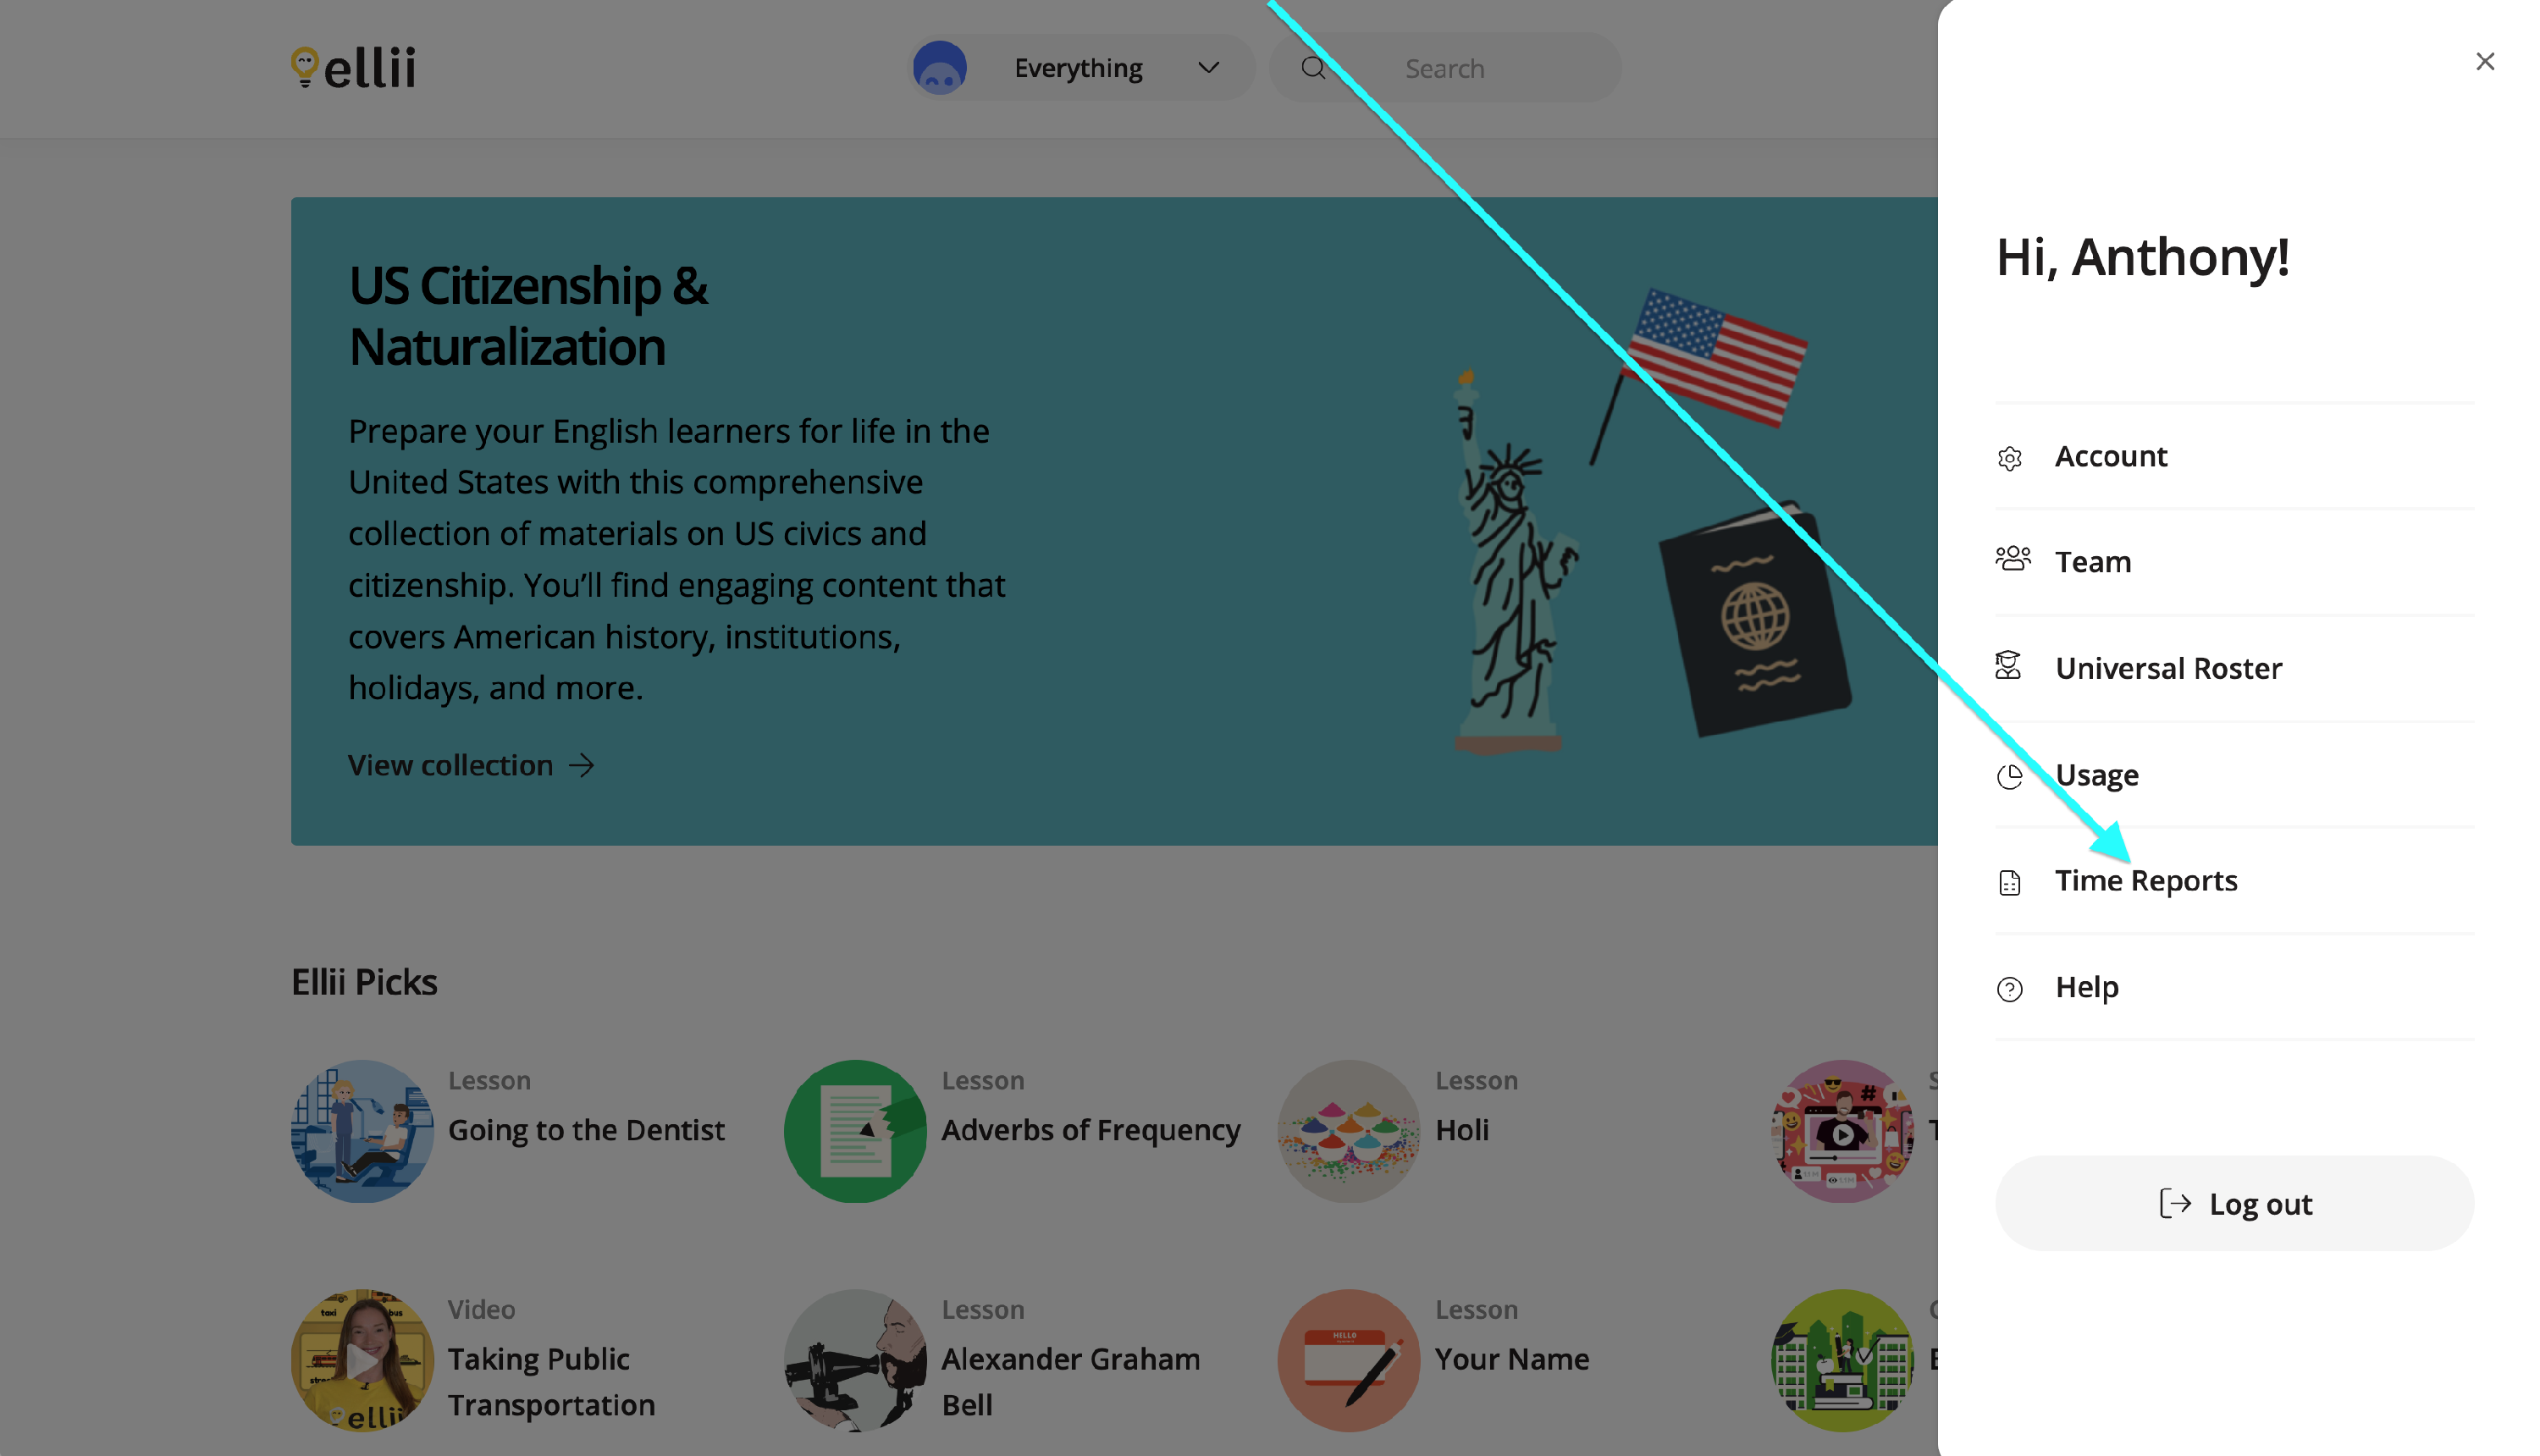The width and height of the screenshot is (2540, 1456).
Task: Open the View collection link
Action: click(x=471, y=765)
